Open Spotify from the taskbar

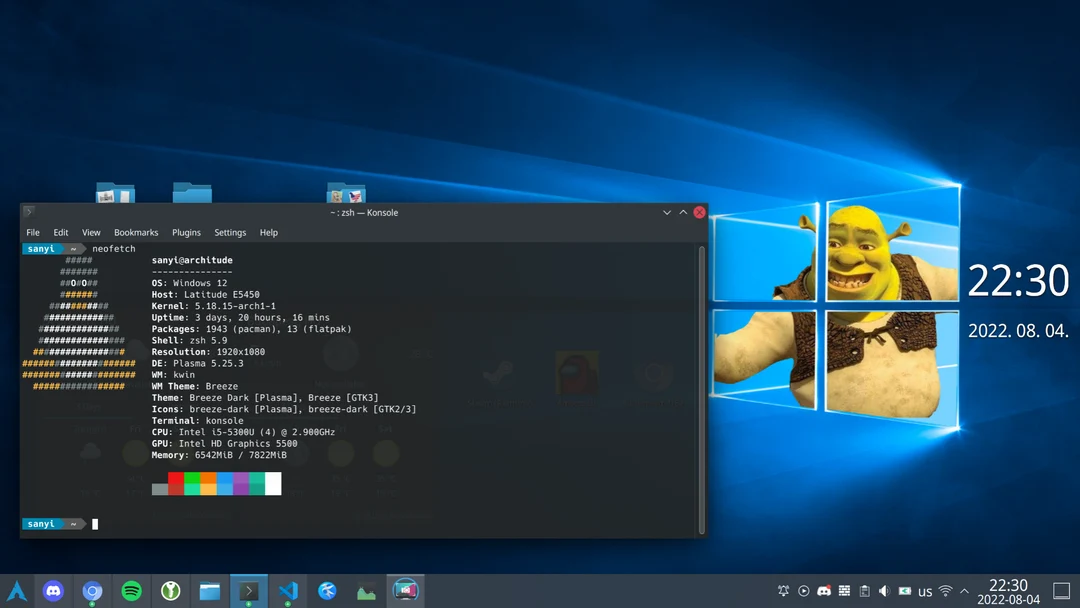131,591
